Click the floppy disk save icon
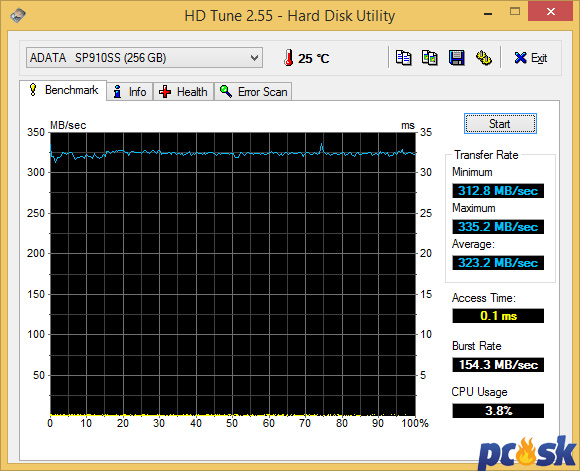This screenshot has height=471, width=580. tap(456, 58)
